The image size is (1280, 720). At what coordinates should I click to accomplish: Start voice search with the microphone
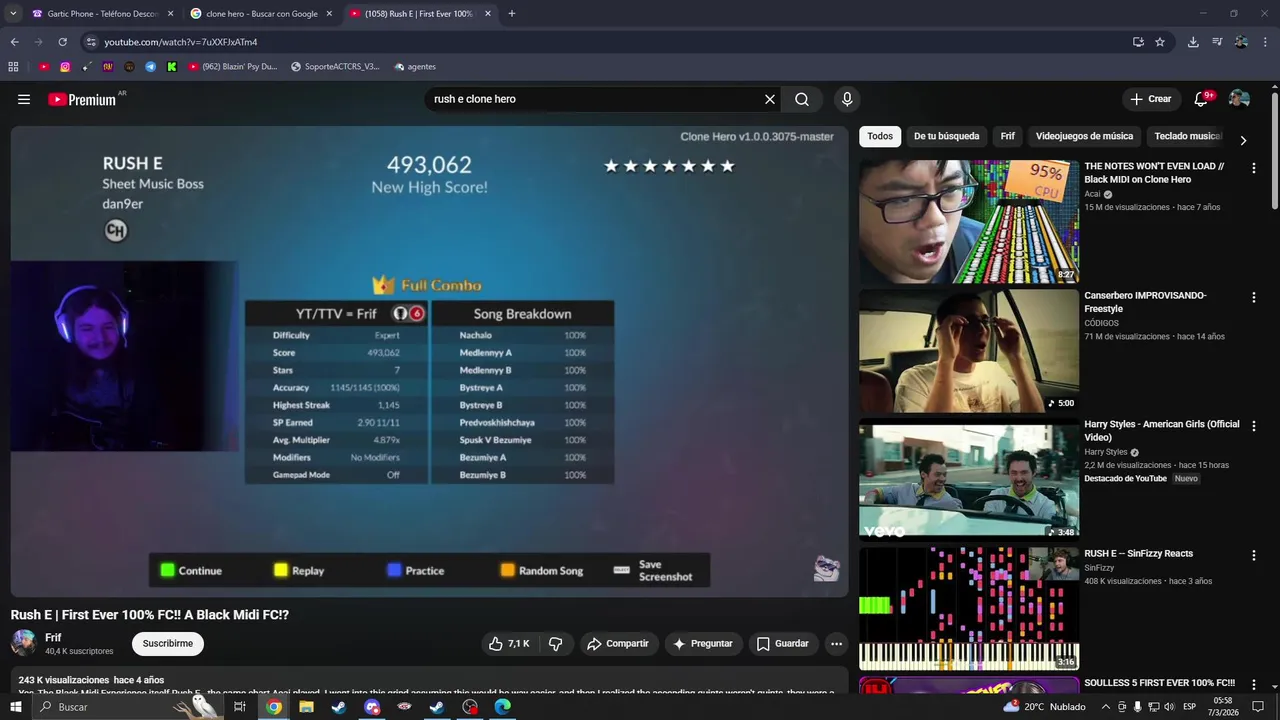[x=847, y=99]
